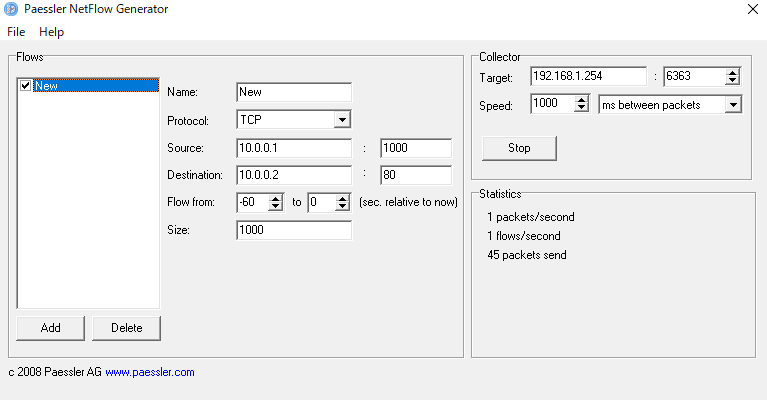Uncheck the New flow checkbox
This screenshot has width=767, height=400.
point(26,86)
